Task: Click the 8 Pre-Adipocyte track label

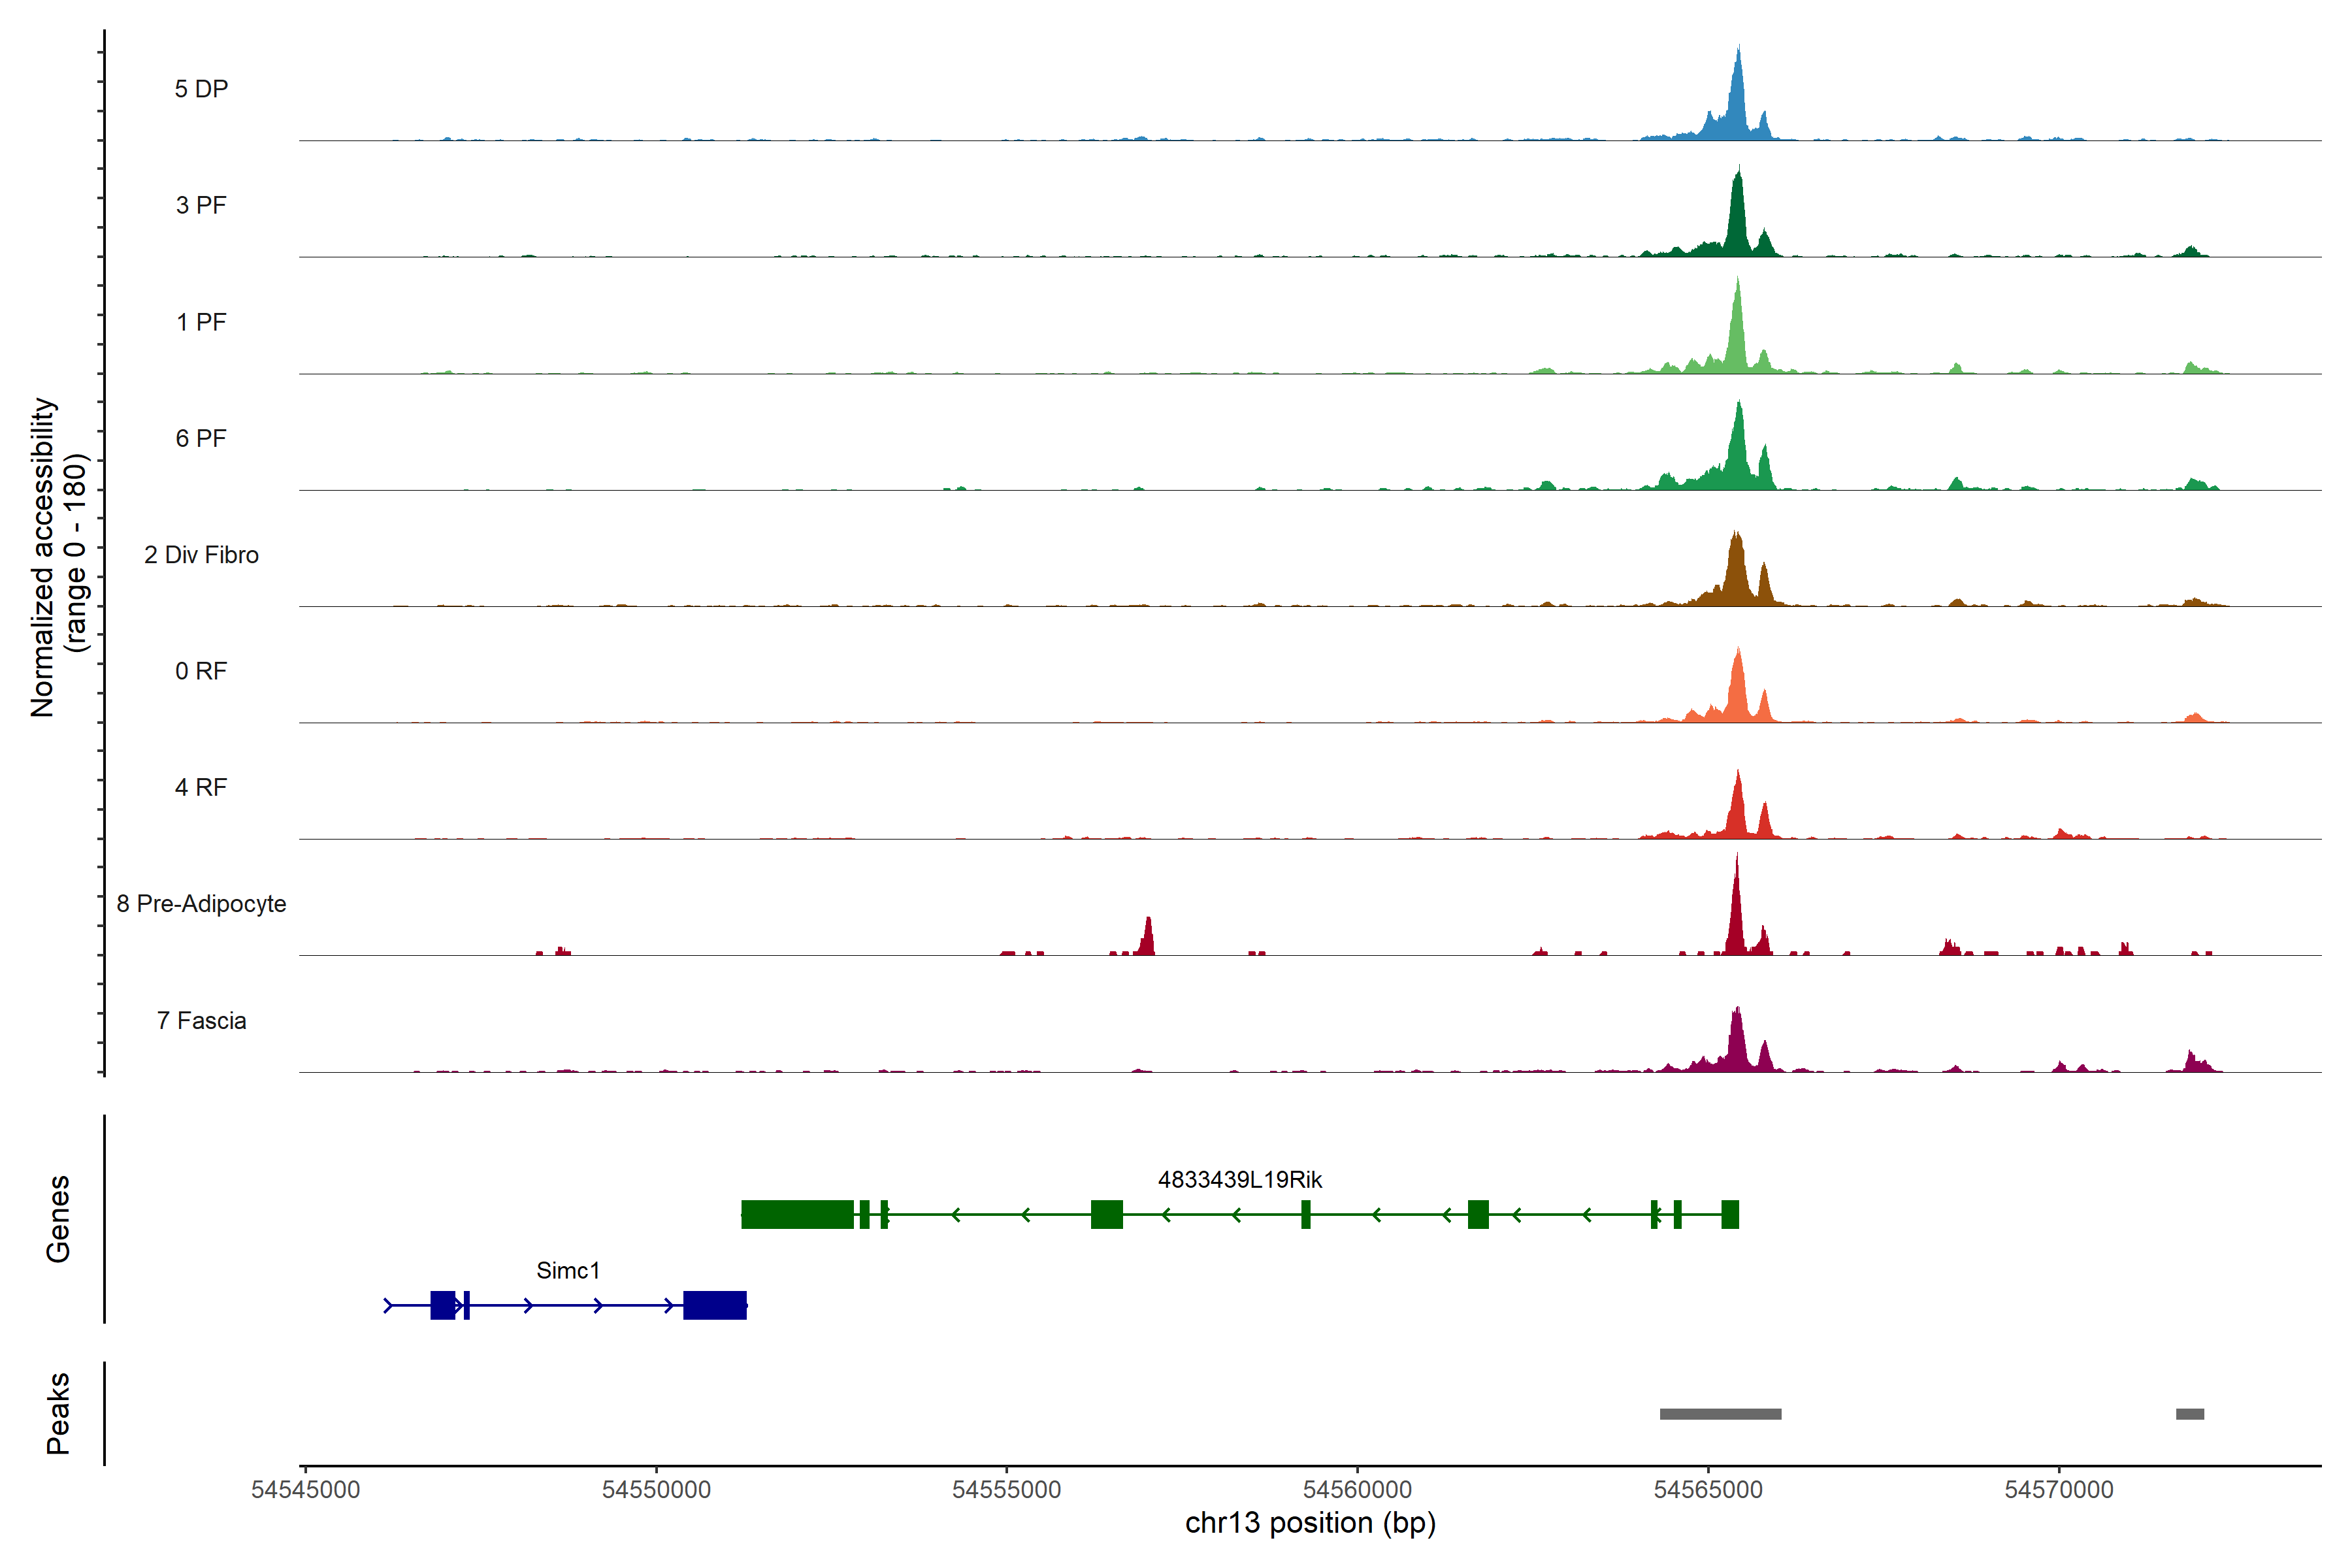Action: pyautogui.click(x=201, y=904)
